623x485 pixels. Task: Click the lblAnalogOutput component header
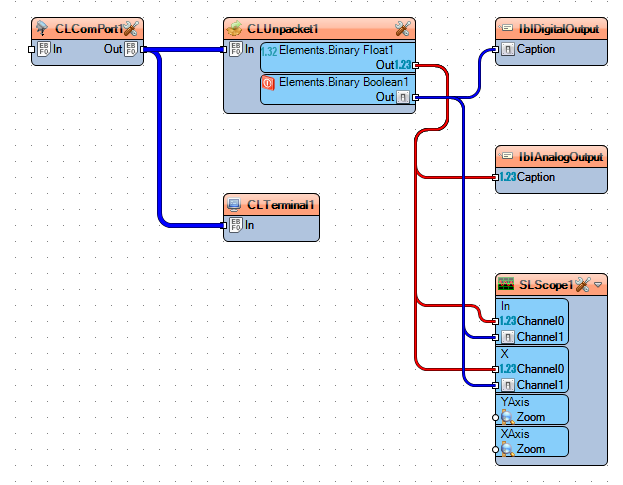click(x=551, y=157)
